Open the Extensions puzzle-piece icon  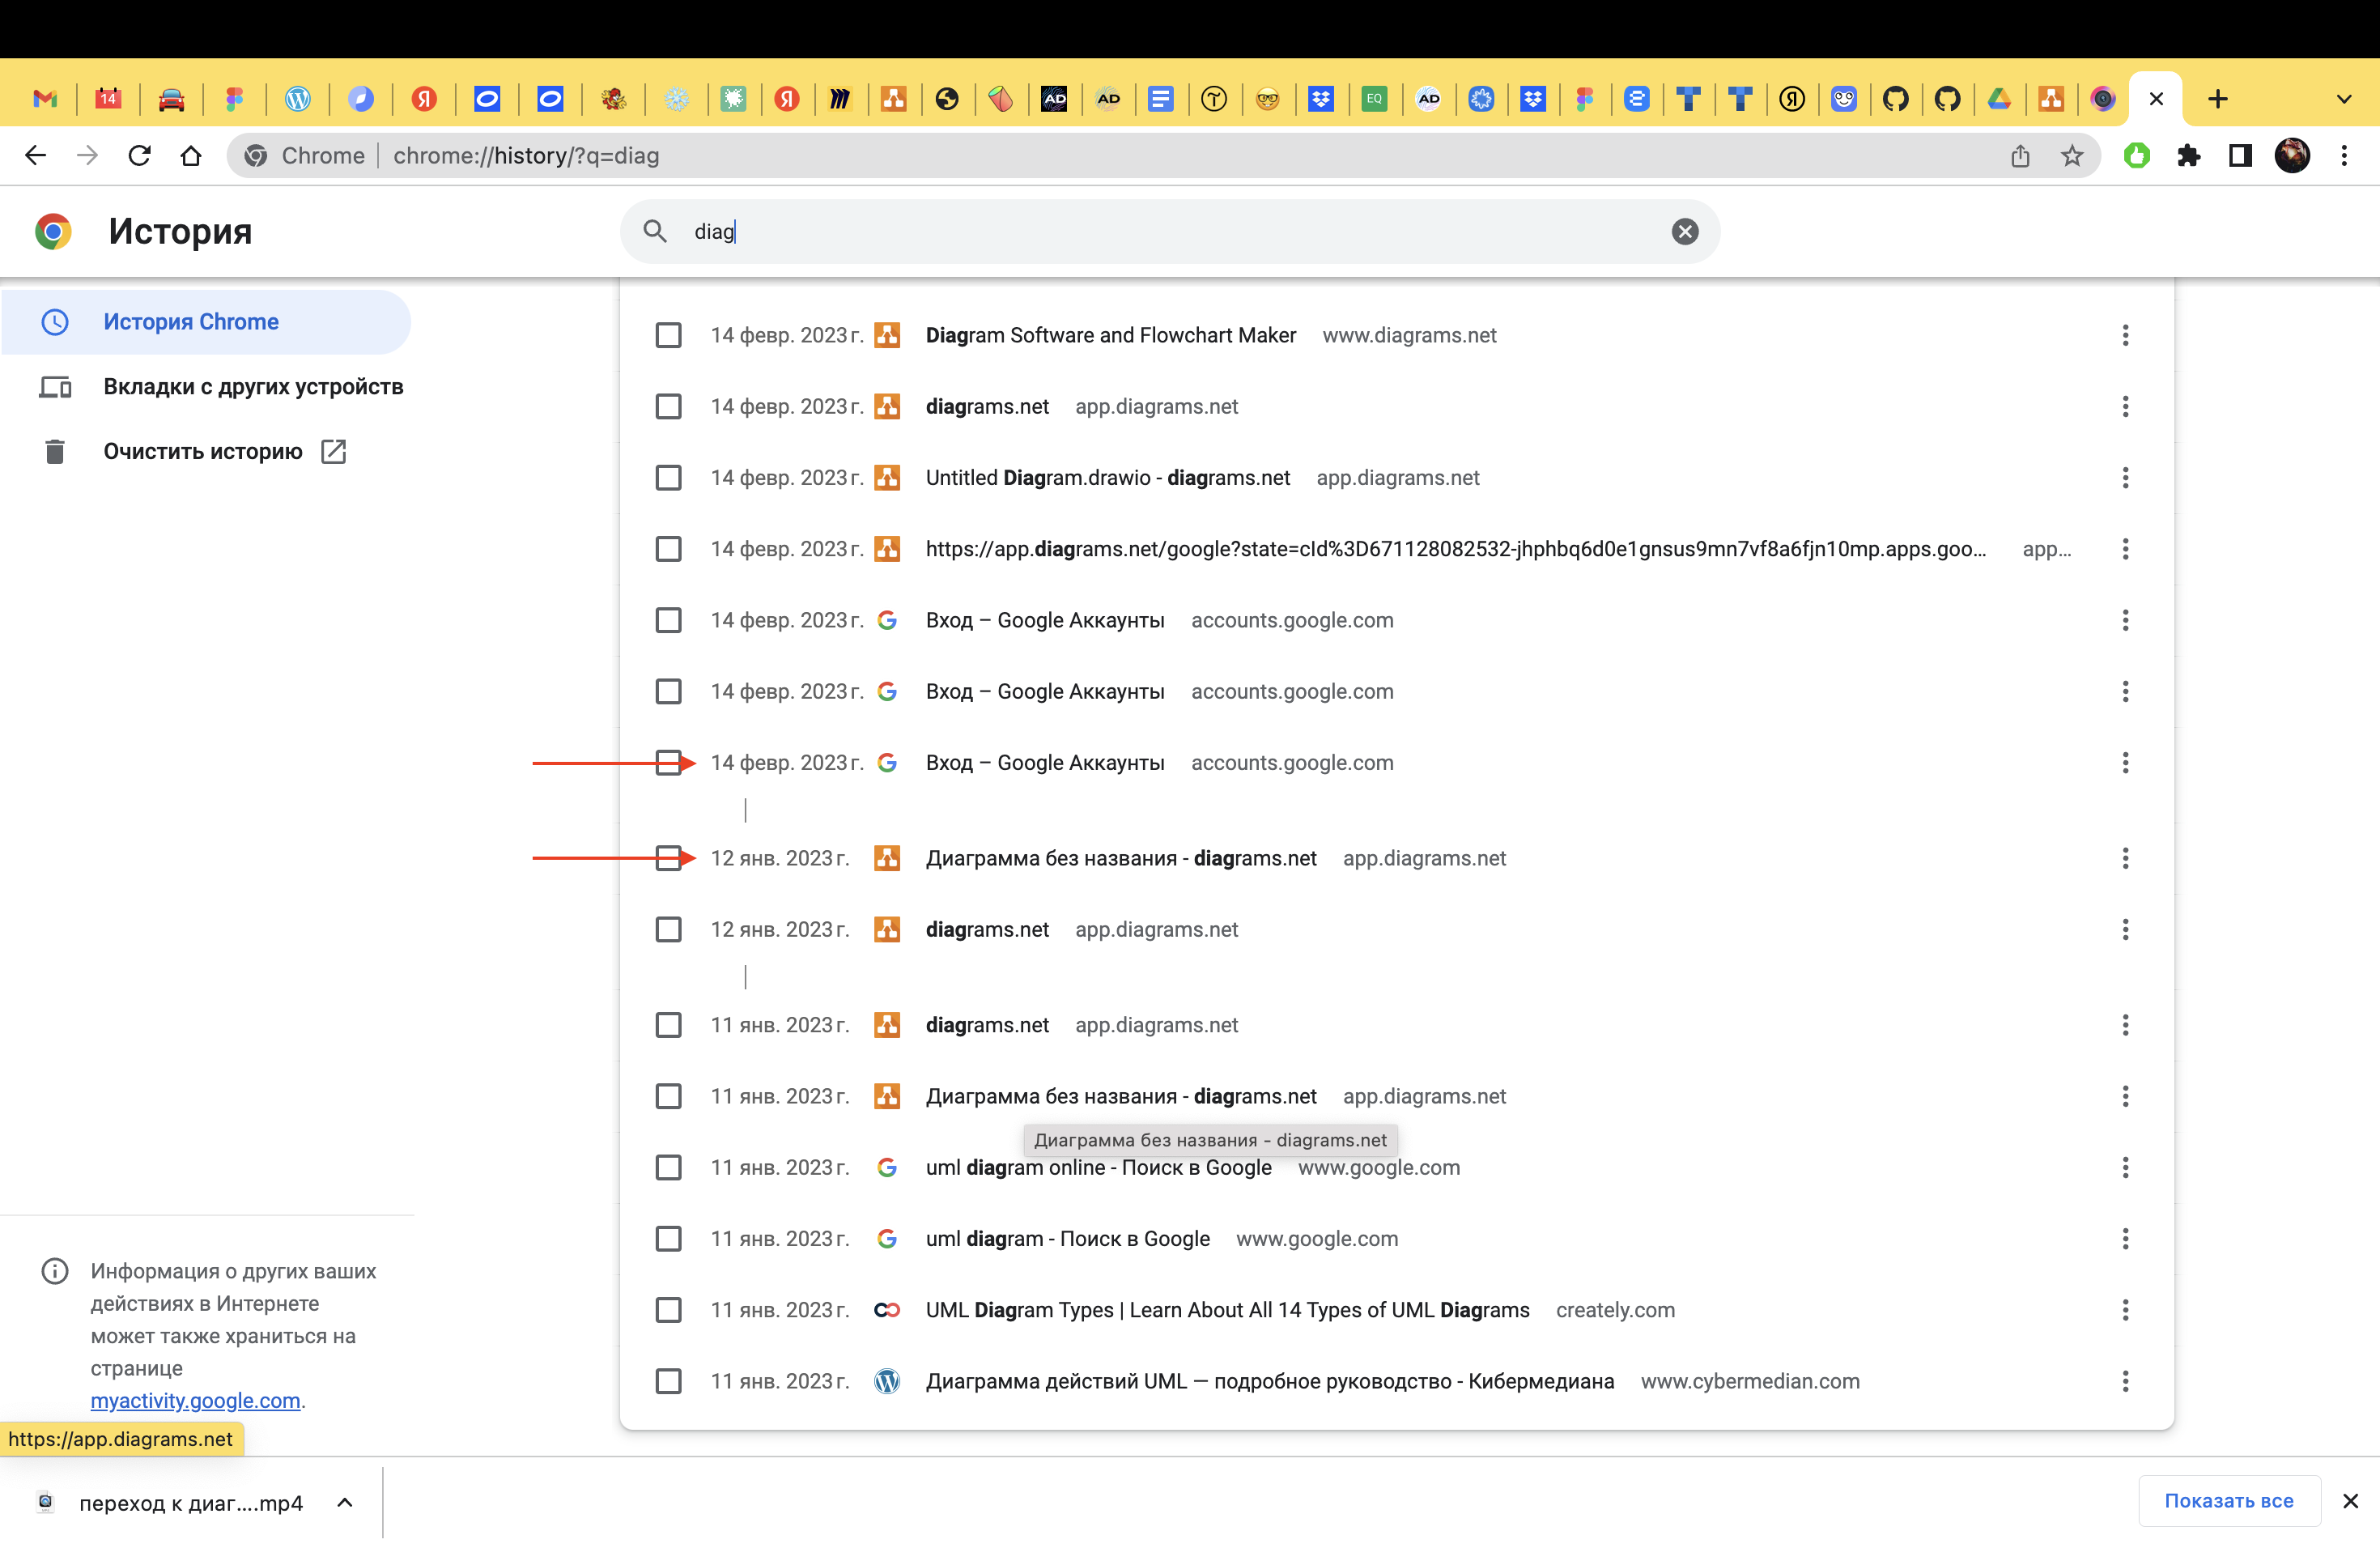pyautogui.click(x=2190, y=155)
